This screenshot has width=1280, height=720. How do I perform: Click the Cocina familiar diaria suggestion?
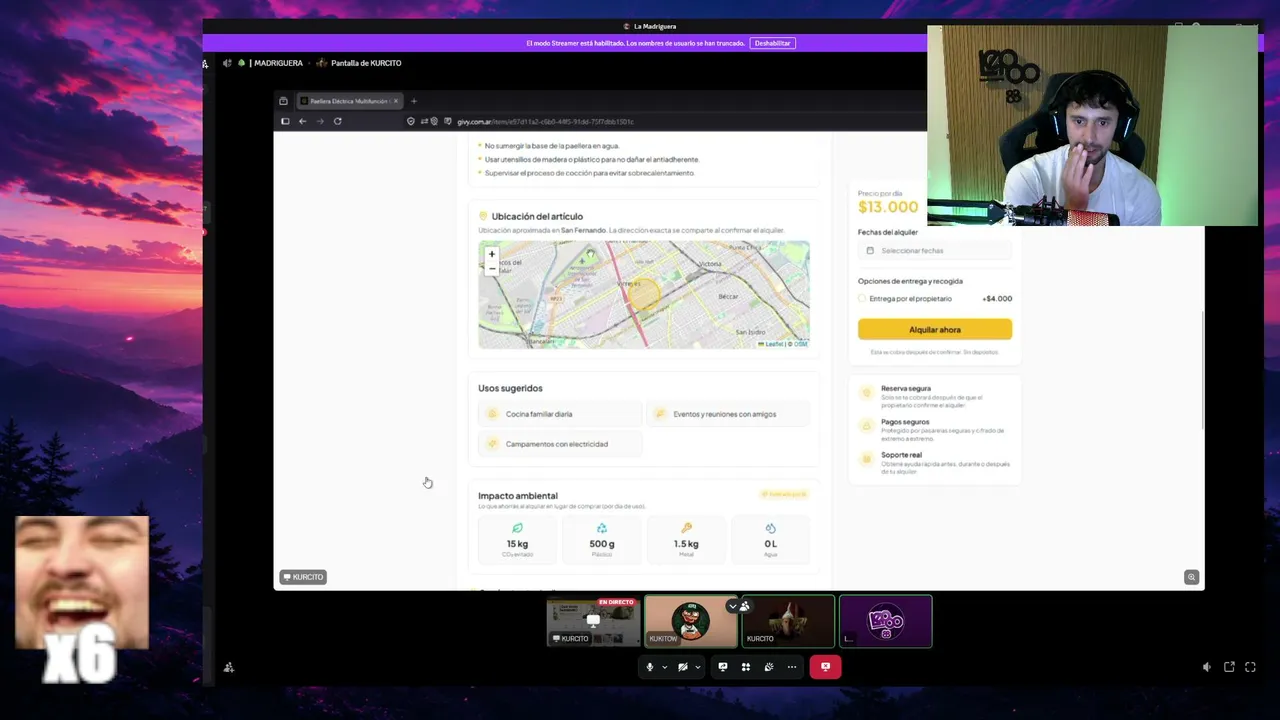(560, 414)
